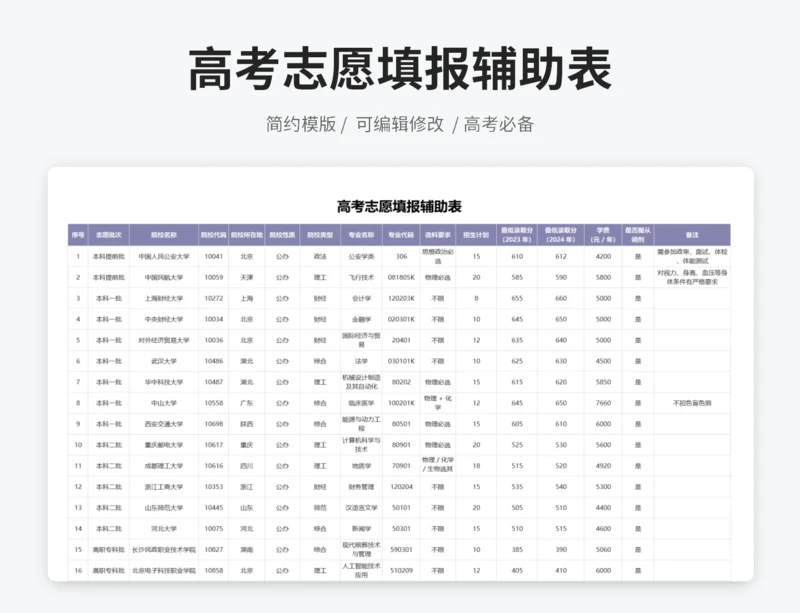Click the major name '会计学'
The height and width of the screenshot is (613, 800).
tap(361, 299)
